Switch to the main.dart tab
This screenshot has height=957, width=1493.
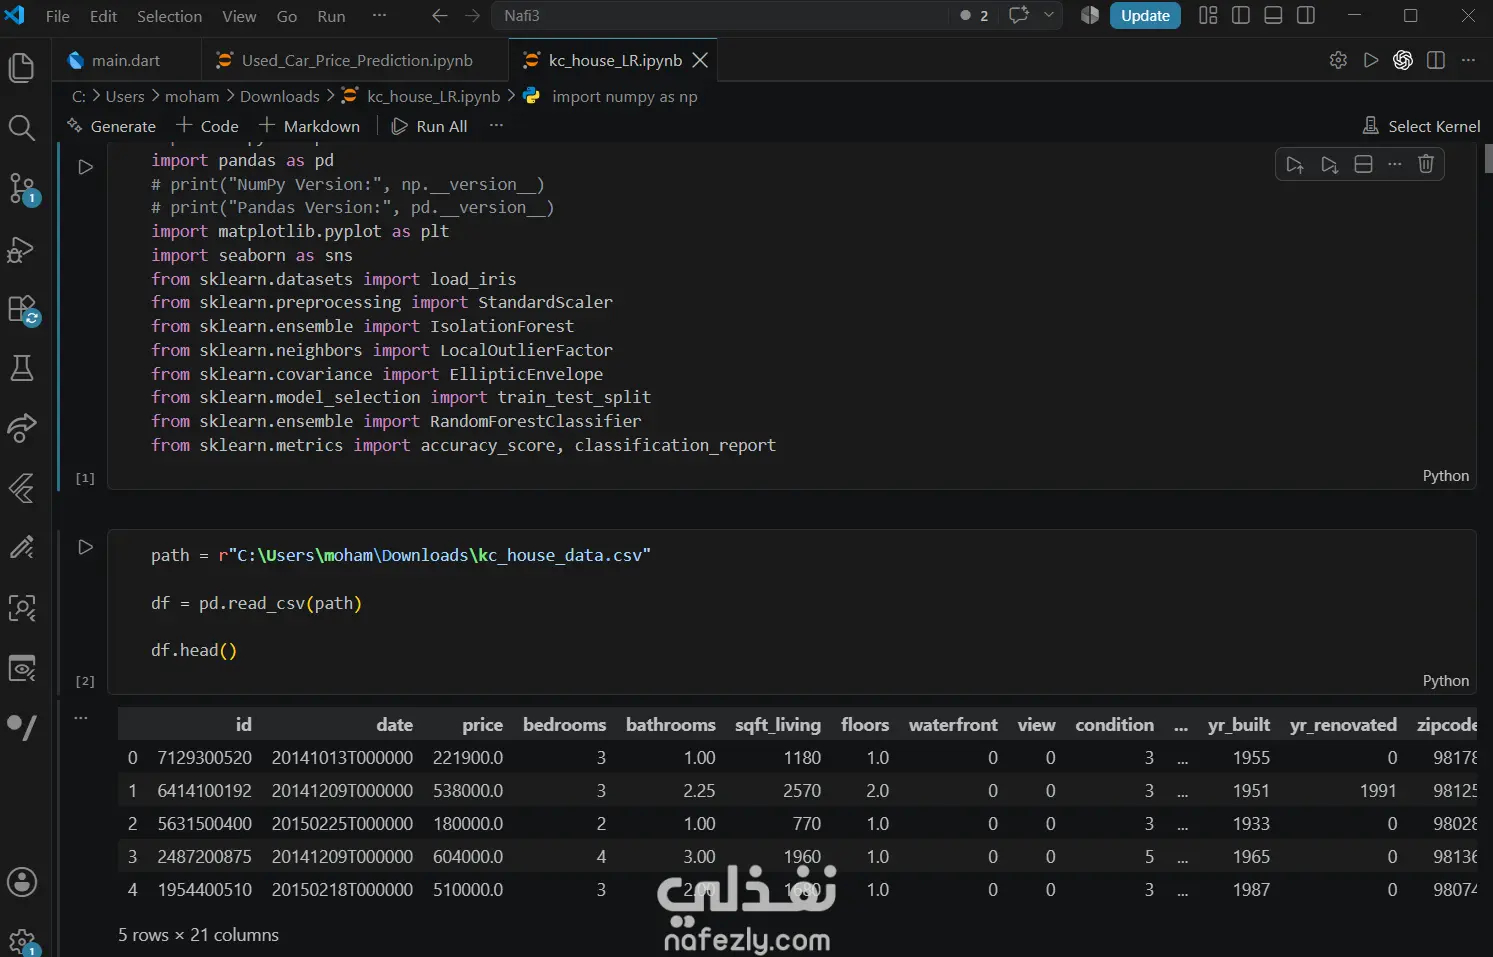point(126,60)
